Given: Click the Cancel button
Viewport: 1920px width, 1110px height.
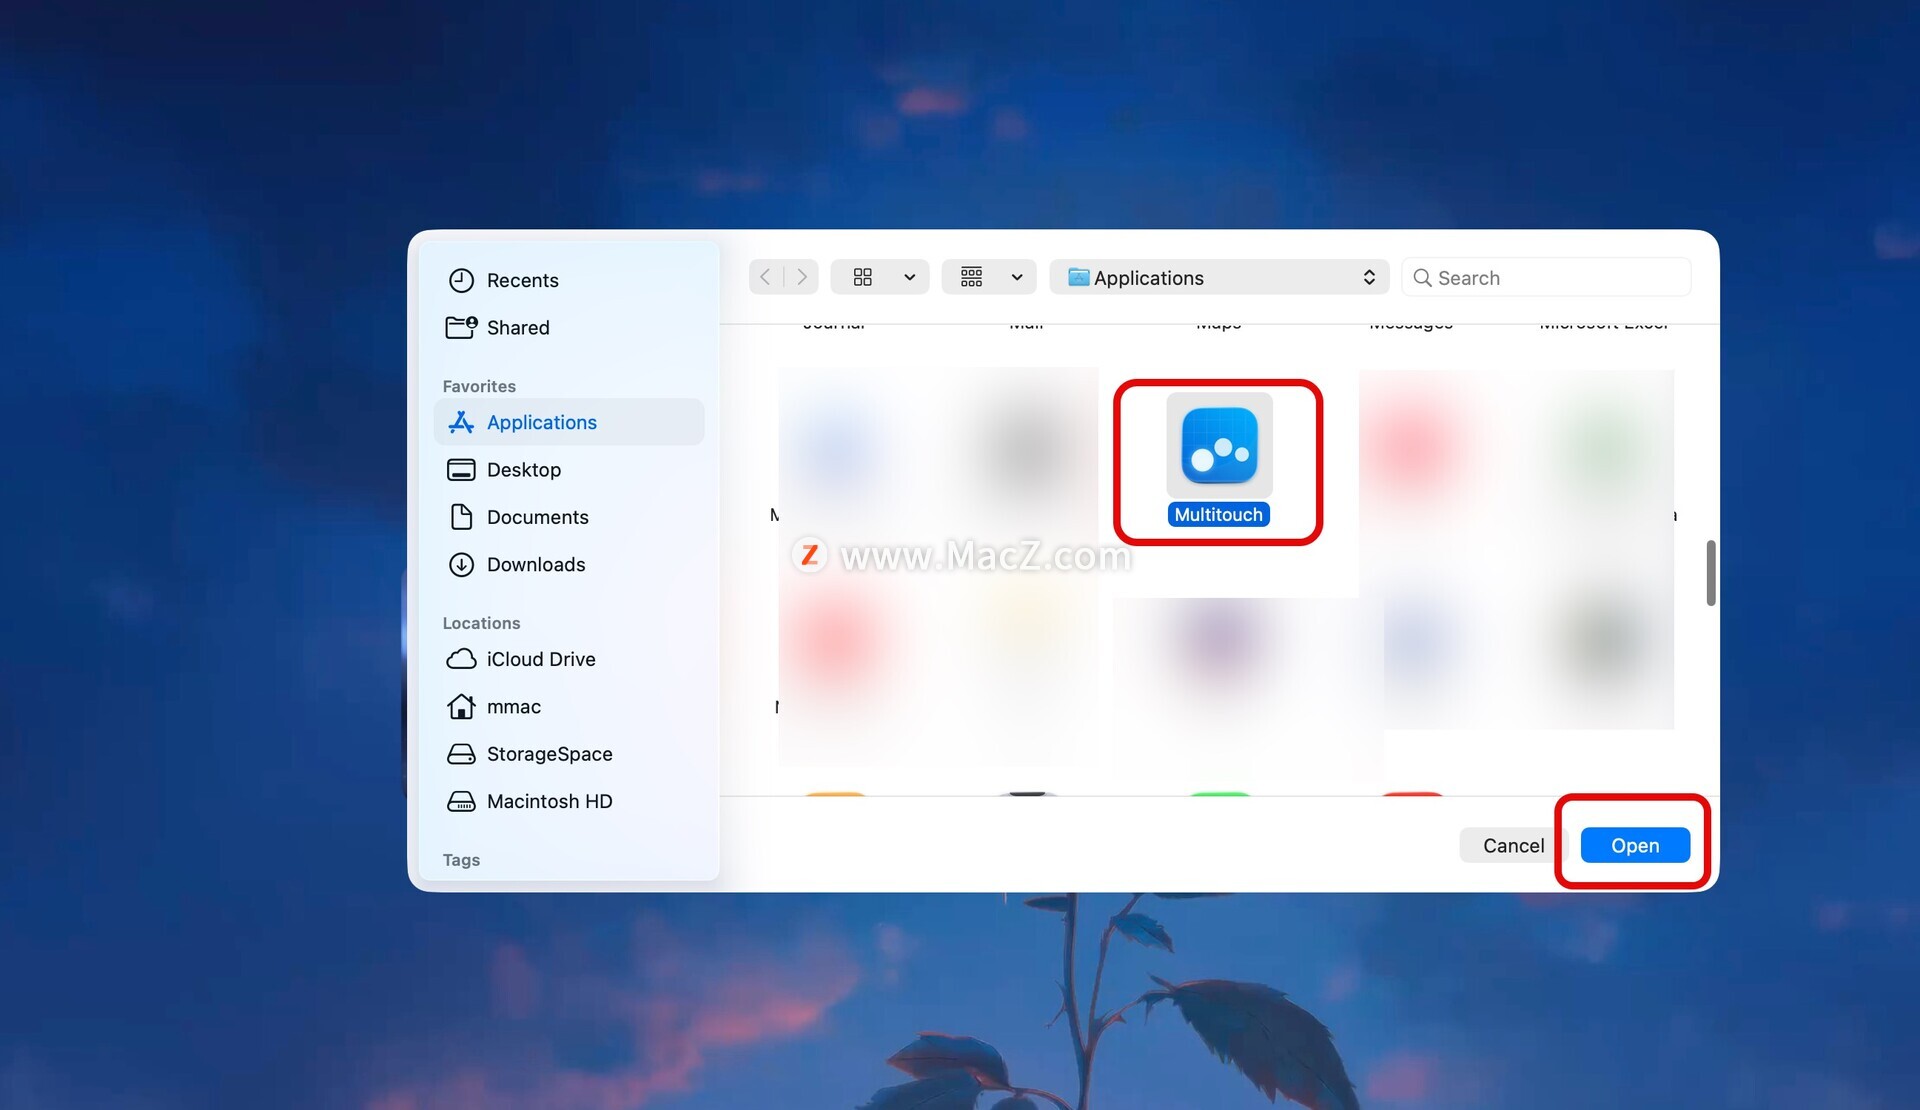Looking at the screenshot, I should point(1513,845).
